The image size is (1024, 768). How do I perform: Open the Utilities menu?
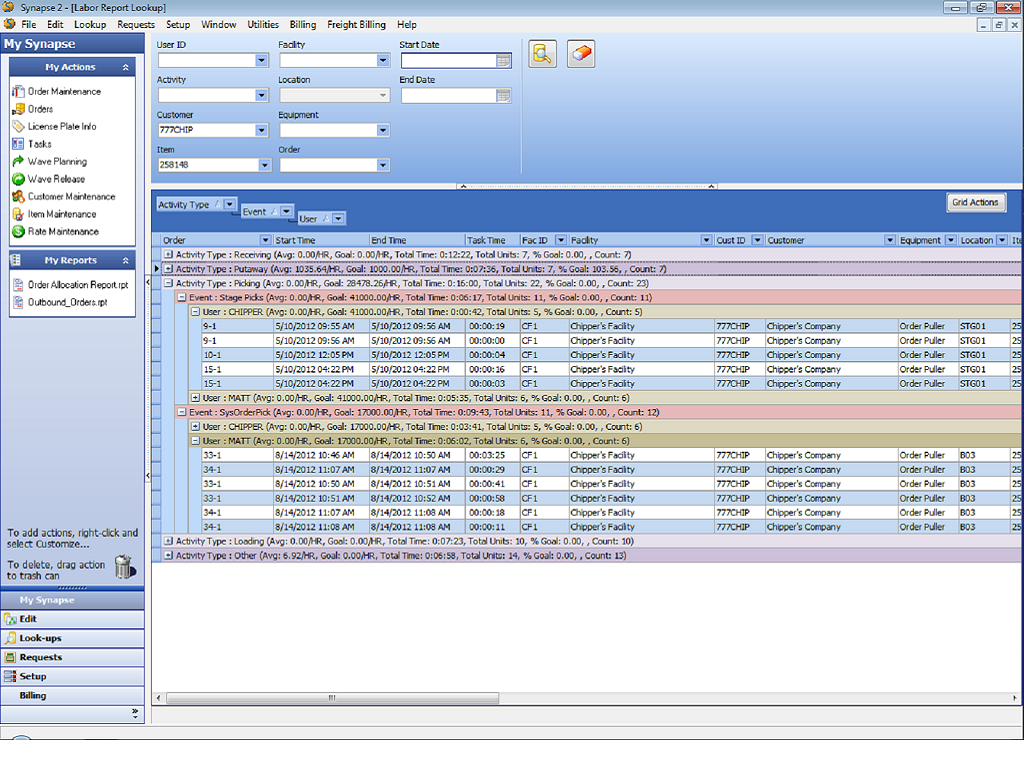click(x=264, y=25)
